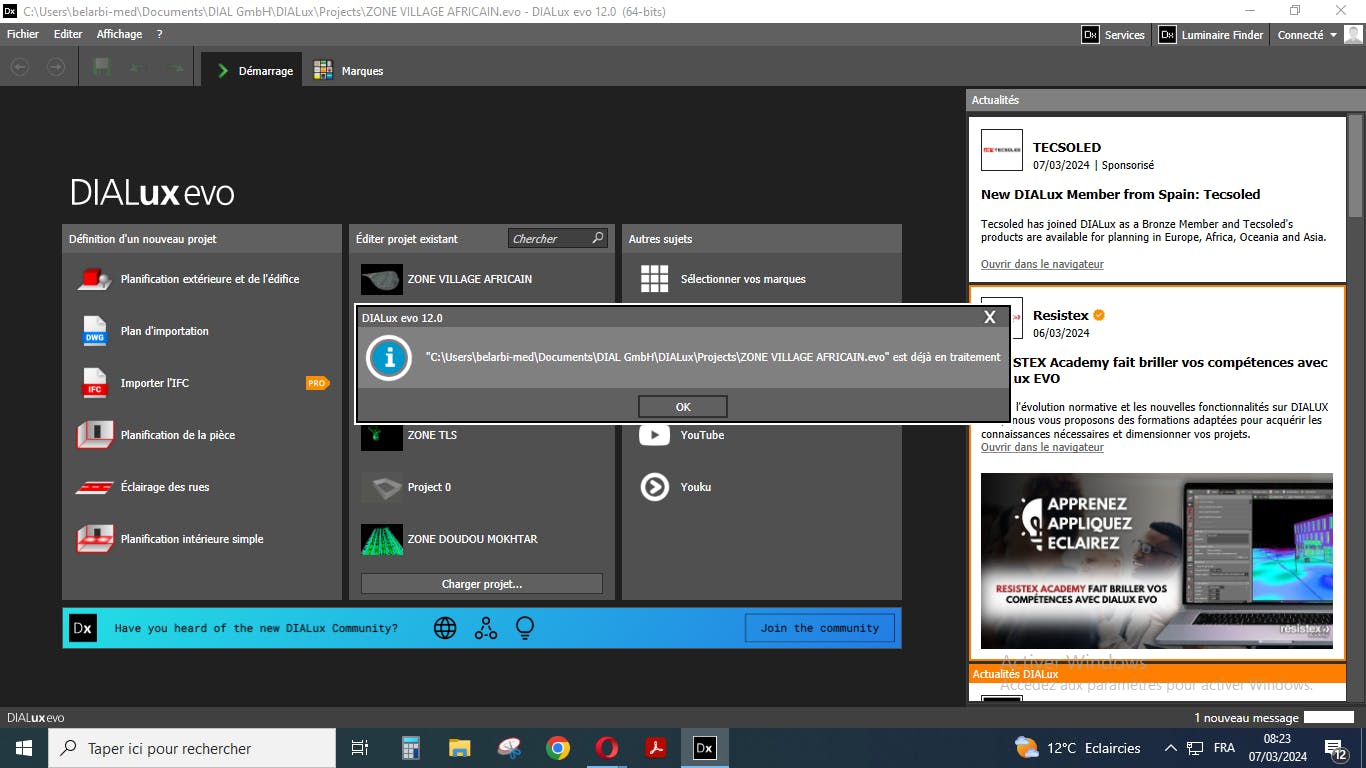Open Google Chrome from the taskbar
Screen dimensions: 1366x768
tap(558, 748)
